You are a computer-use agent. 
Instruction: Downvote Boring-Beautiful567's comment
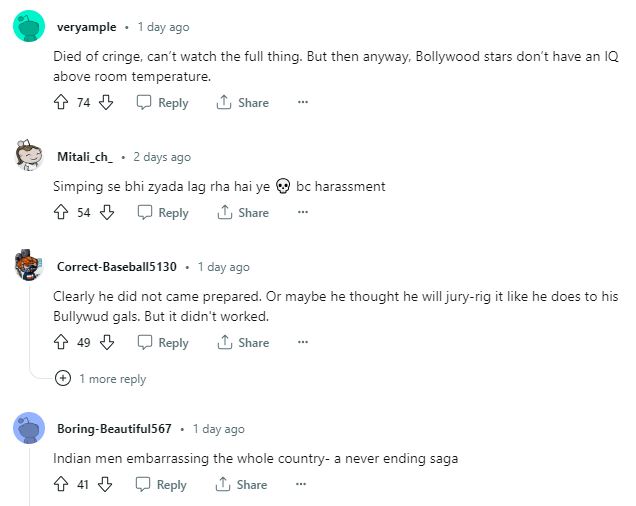coord(106,484)
